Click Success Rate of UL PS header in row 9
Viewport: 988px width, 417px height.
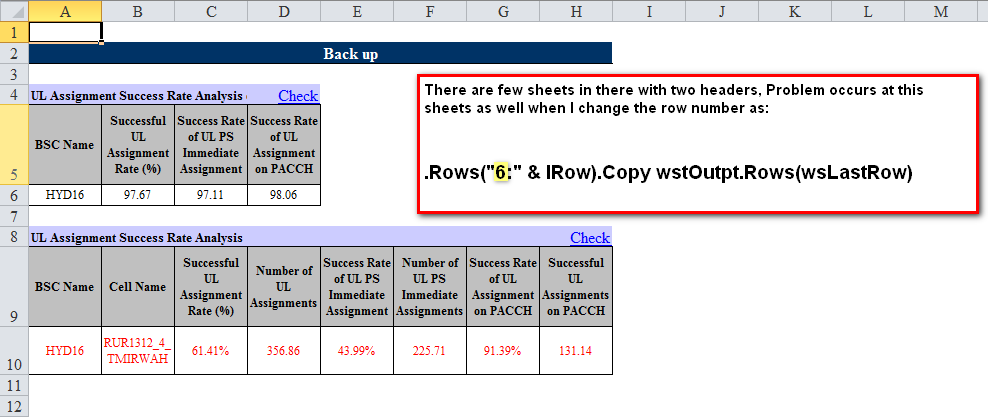point(357,287)
